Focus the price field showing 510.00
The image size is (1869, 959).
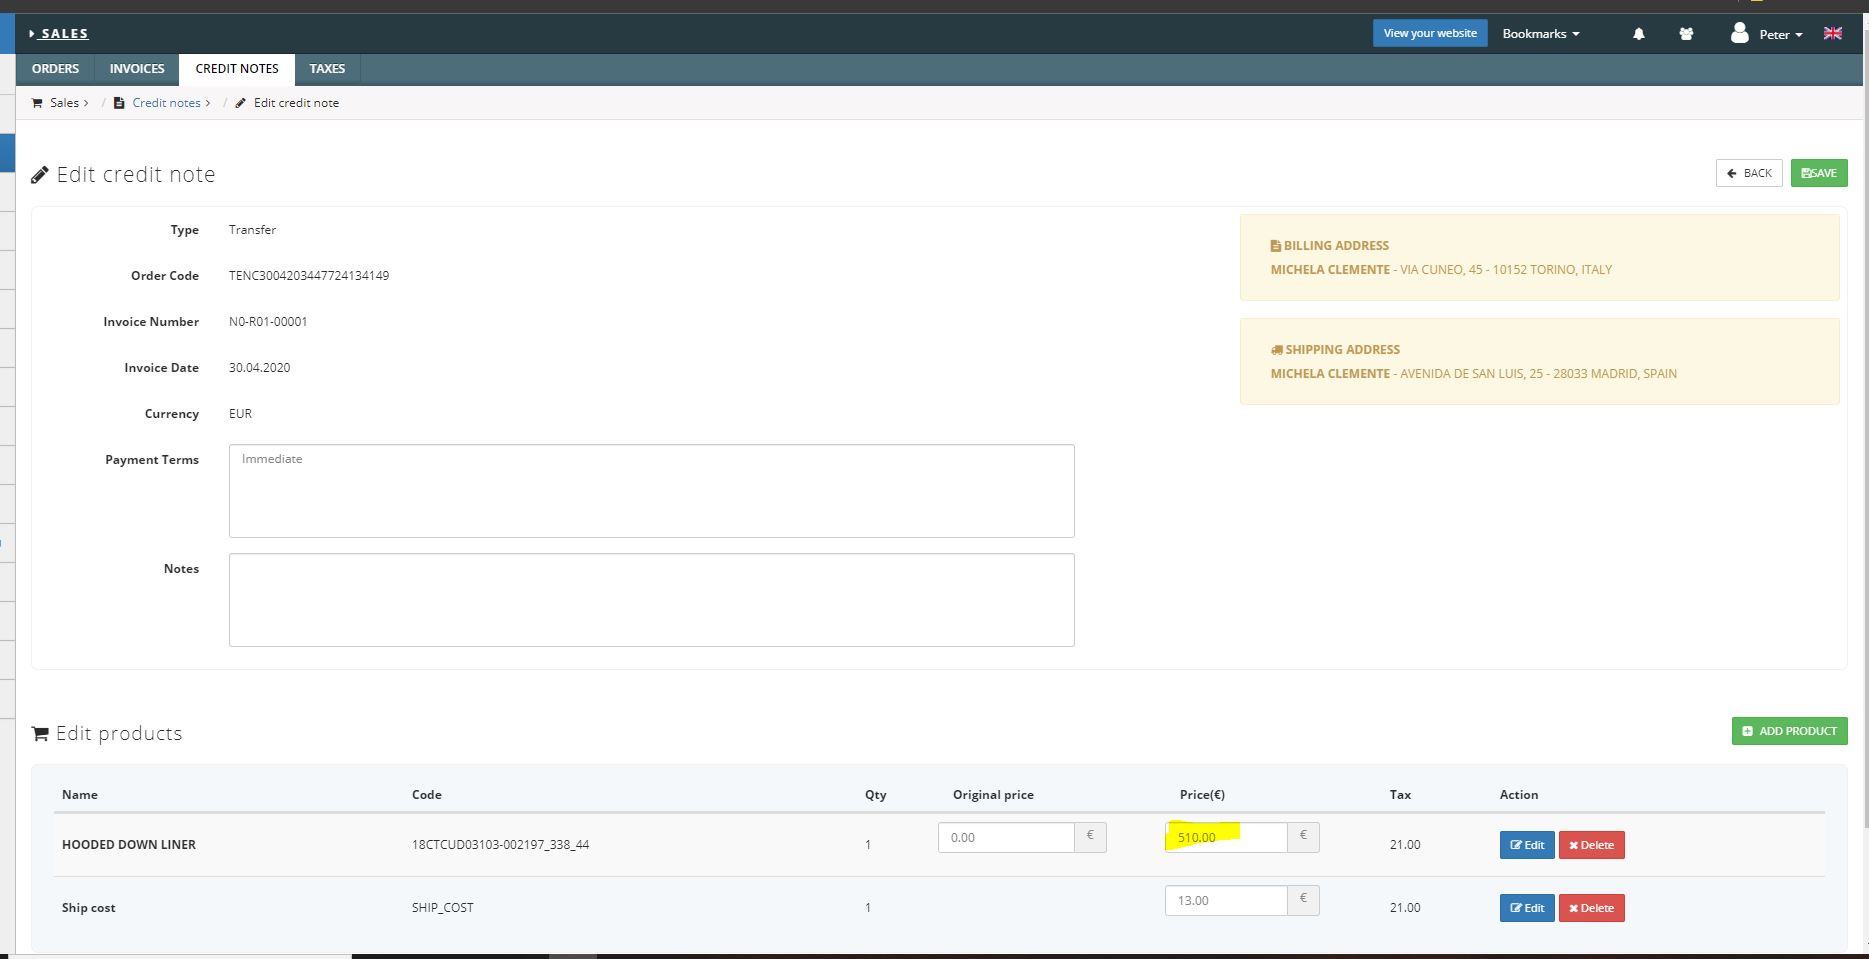coord(1226,837)
